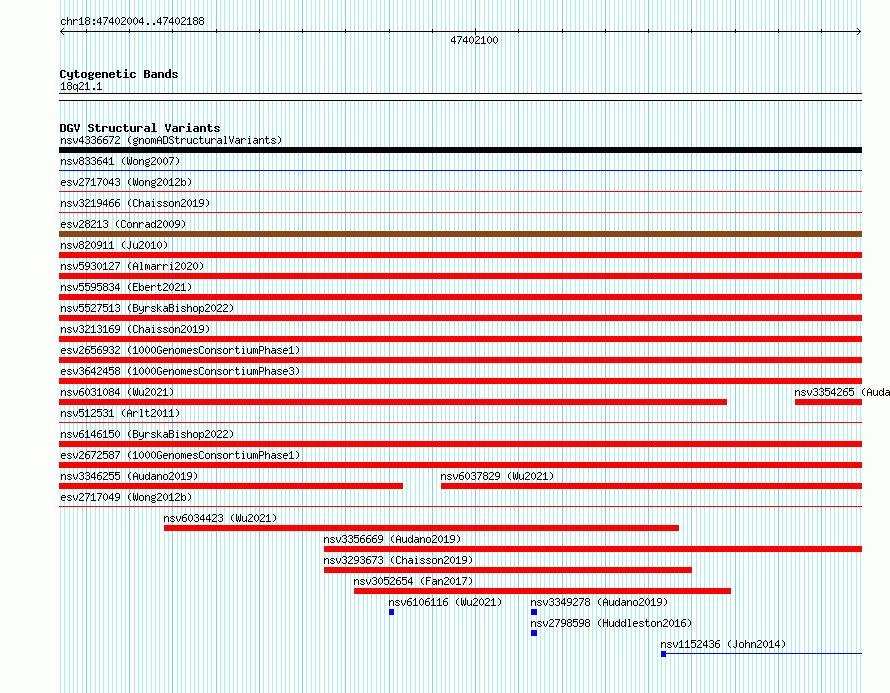Viewport: 890px width, 693px height.
Task: Click the blue square marker for nsv1152436
Action: pos(664,654)
